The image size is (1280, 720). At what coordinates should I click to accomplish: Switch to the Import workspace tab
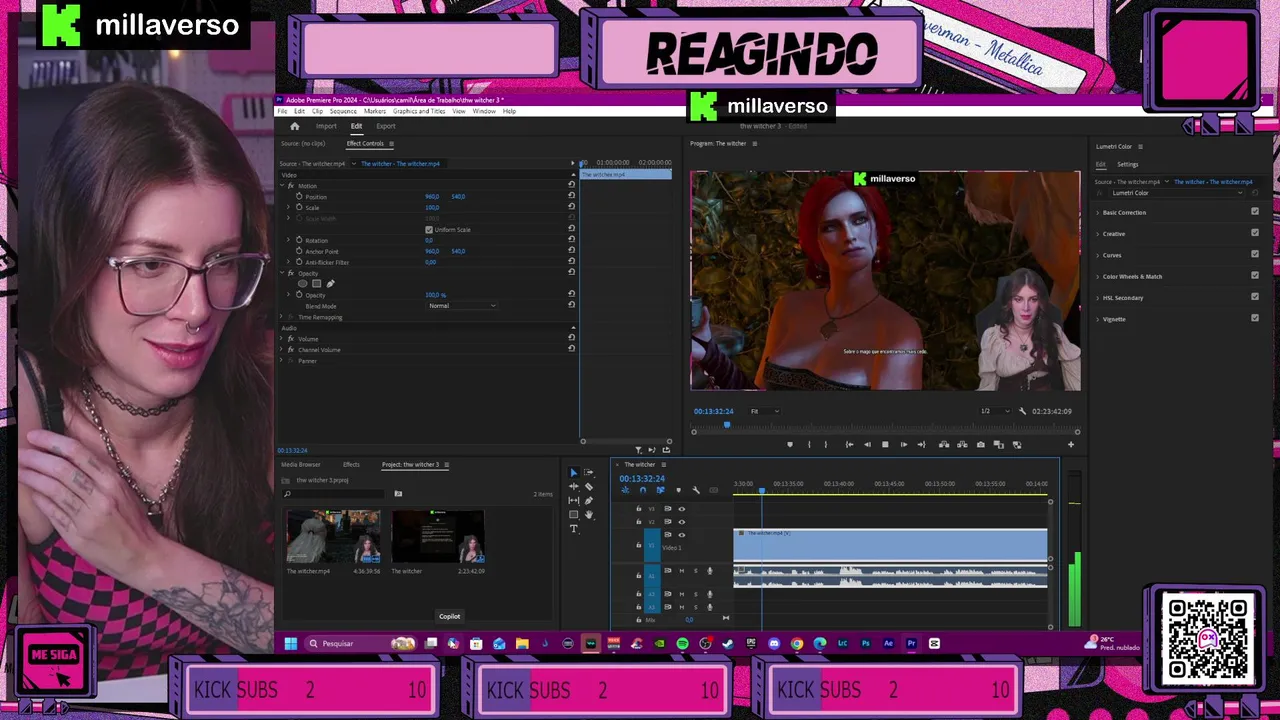326,126
